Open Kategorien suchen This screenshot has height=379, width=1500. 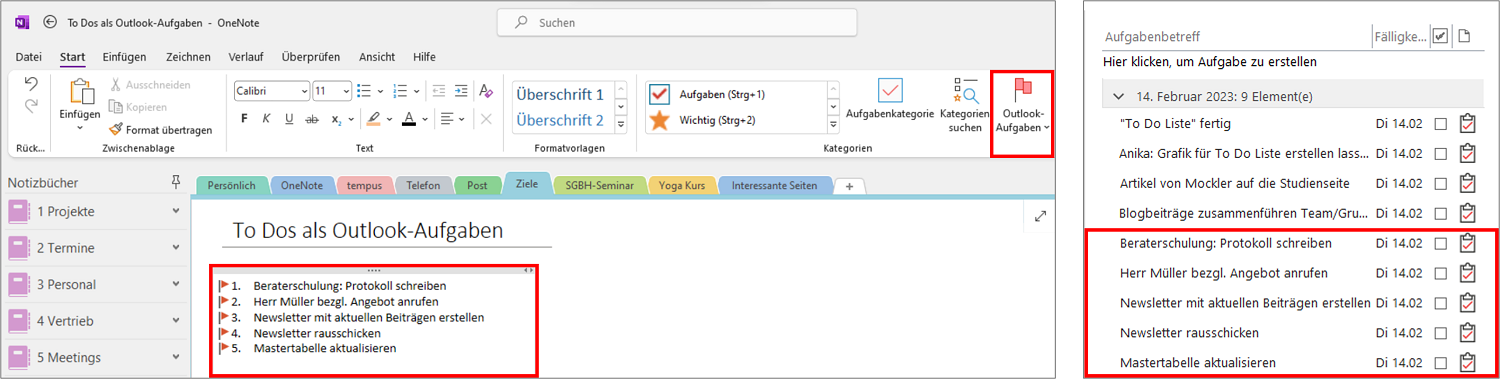point(964,105)
